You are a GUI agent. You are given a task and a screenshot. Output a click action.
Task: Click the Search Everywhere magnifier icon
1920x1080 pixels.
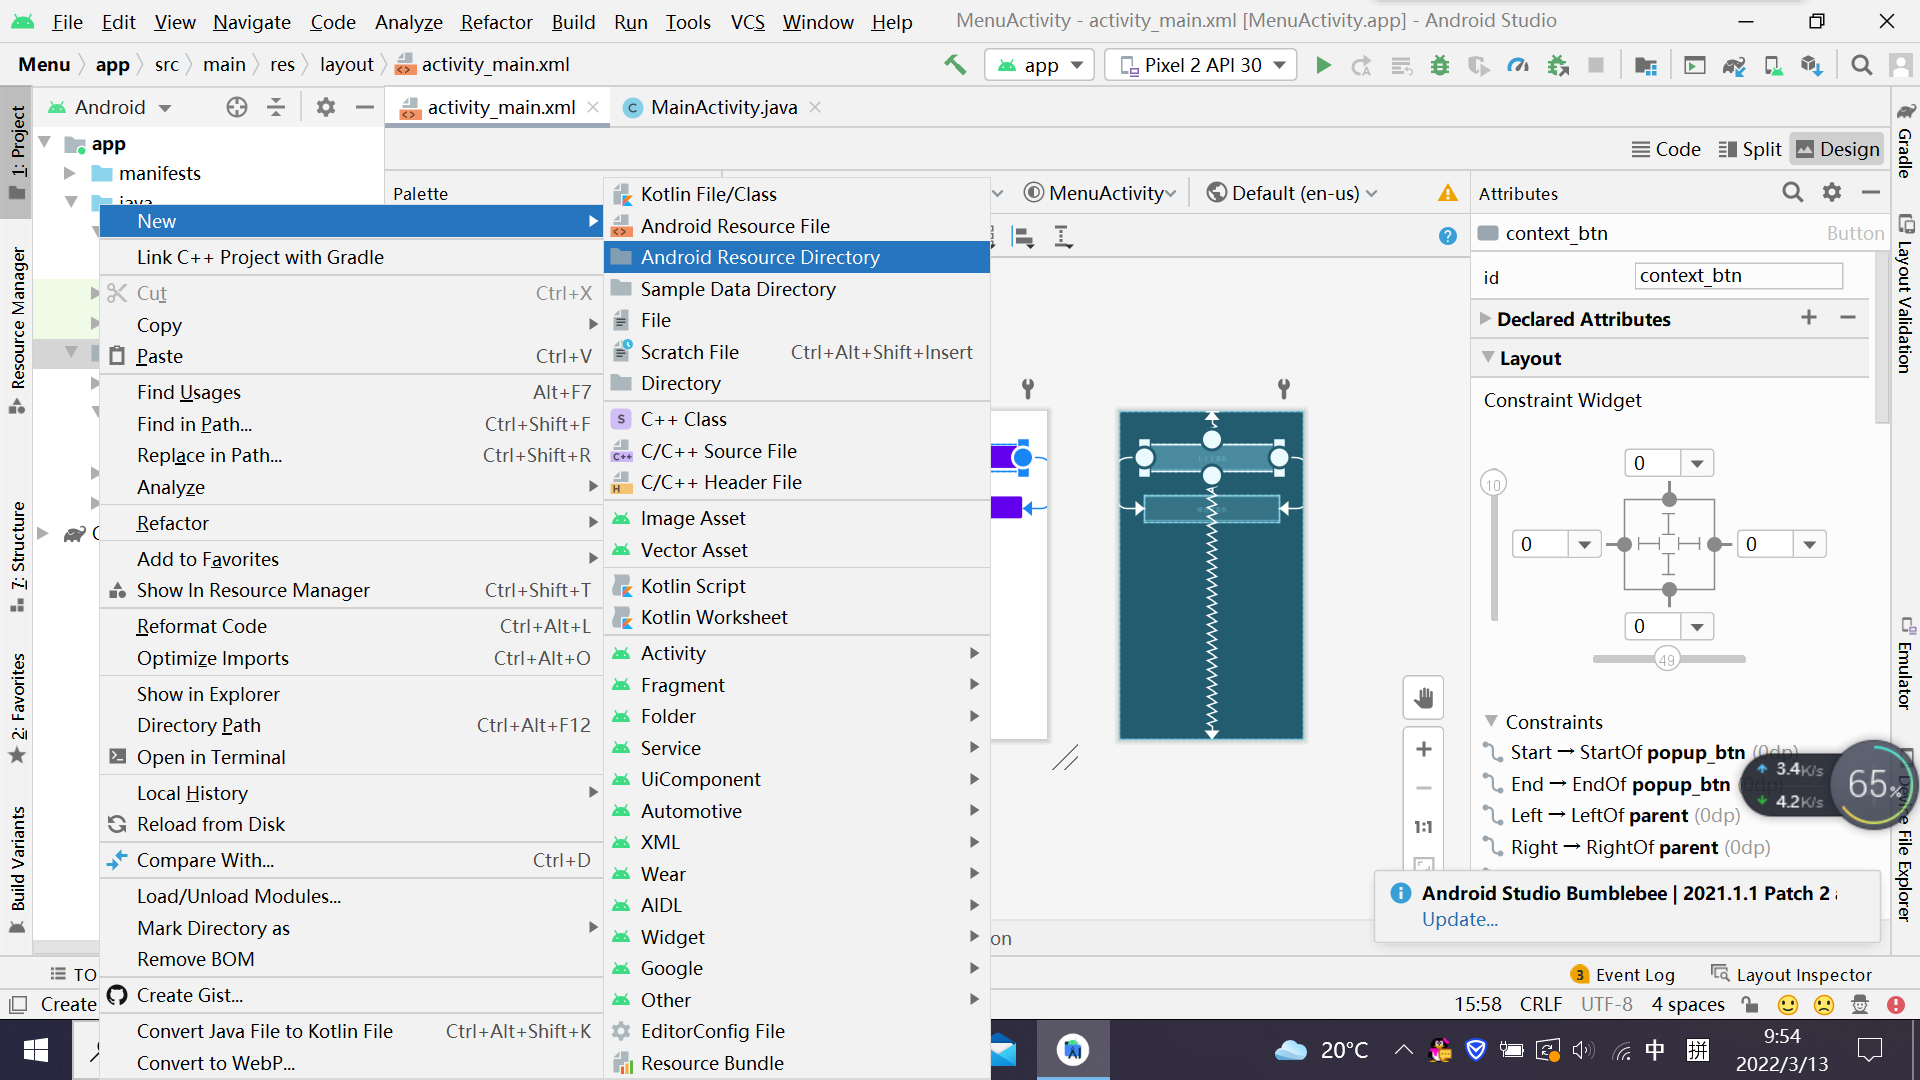[x=1861, y=65]
